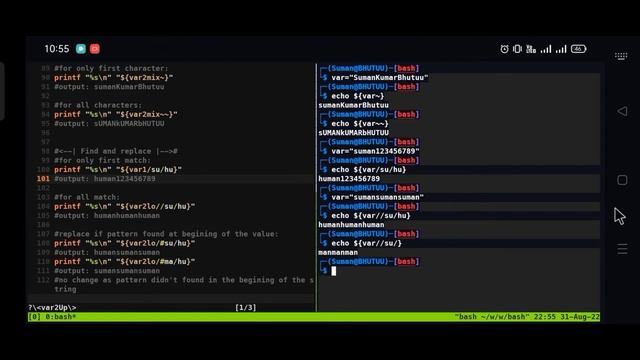This screenshot has height=360, width=640.
Task: Click the 10:55 clock in status bar
Action: tap(57, 49)
